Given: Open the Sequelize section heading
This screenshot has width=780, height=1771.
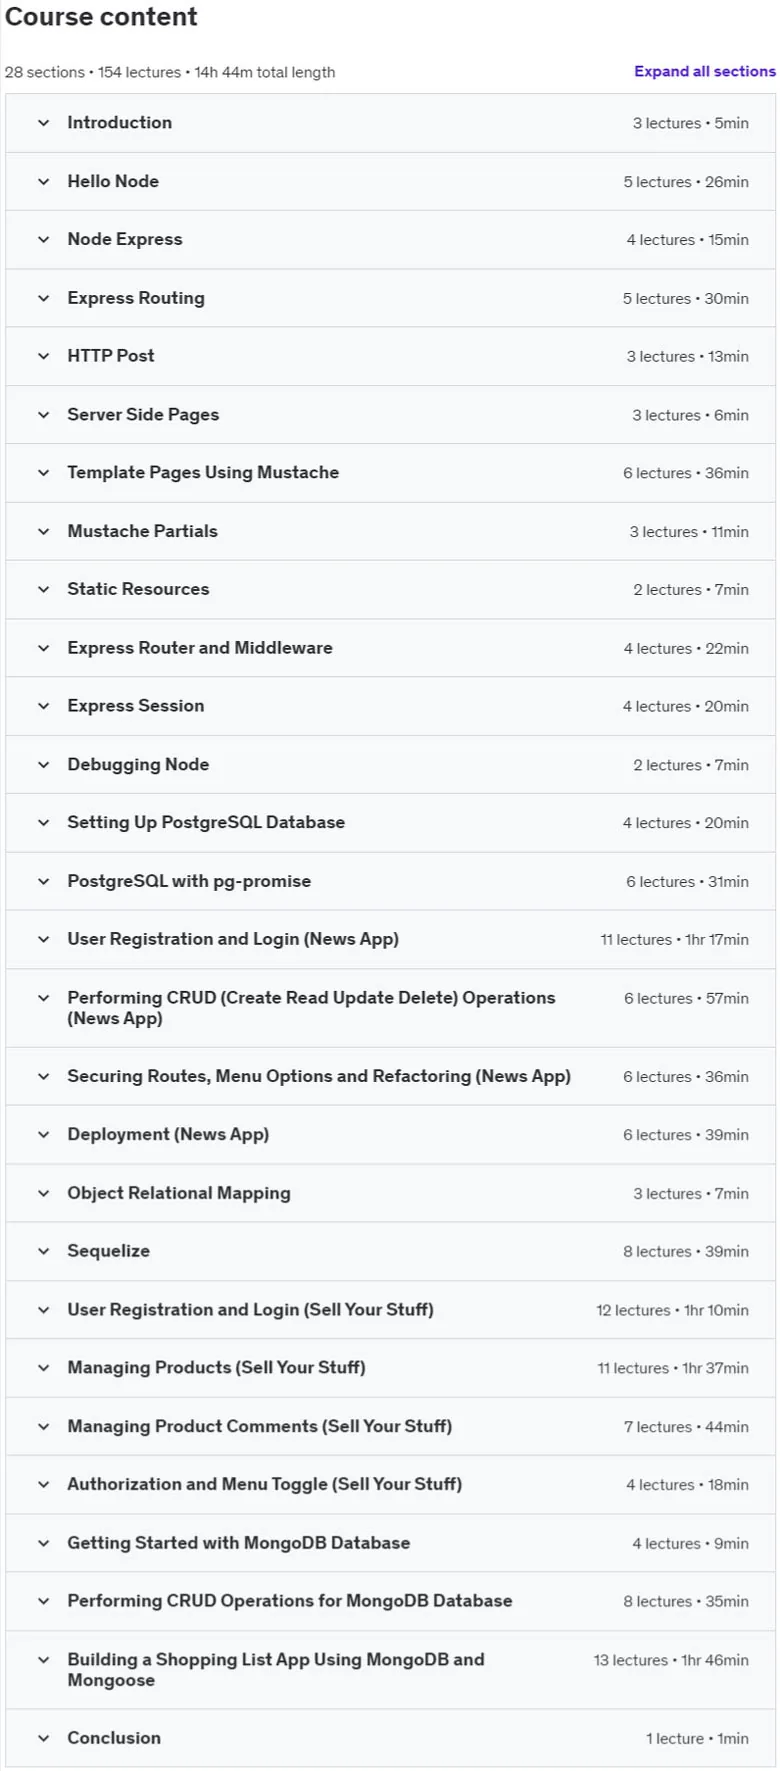Looking at the screenshot, I should (x=108, y=1251).
